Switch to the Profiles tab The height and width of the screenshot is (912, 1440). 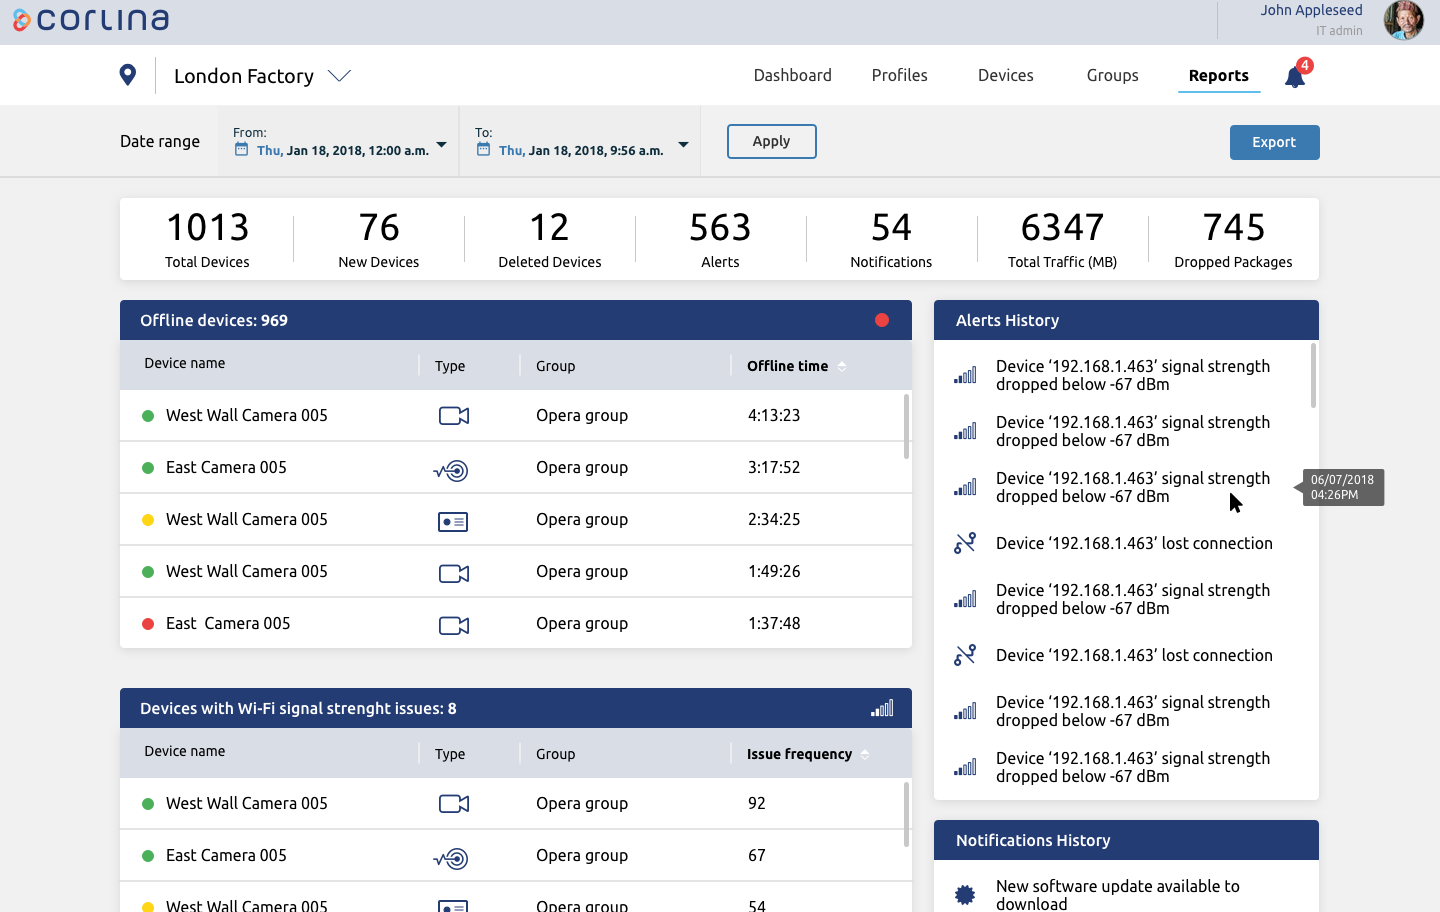(899, 75)
